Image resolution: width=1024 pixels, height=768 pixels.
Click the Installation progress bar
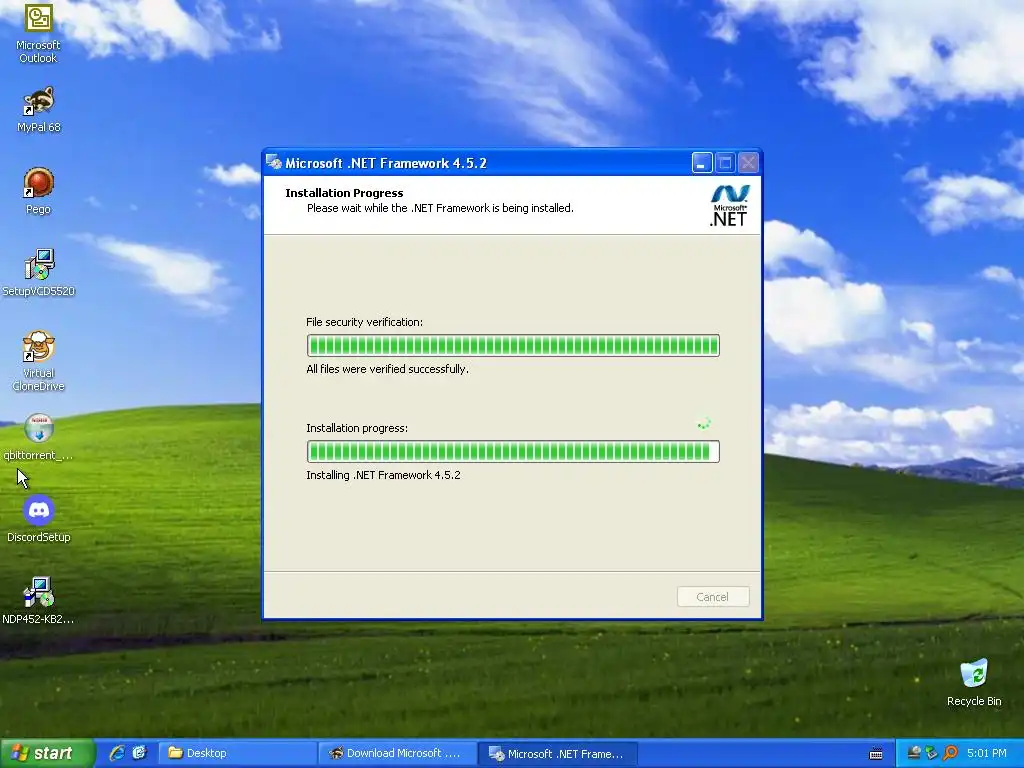513,451
